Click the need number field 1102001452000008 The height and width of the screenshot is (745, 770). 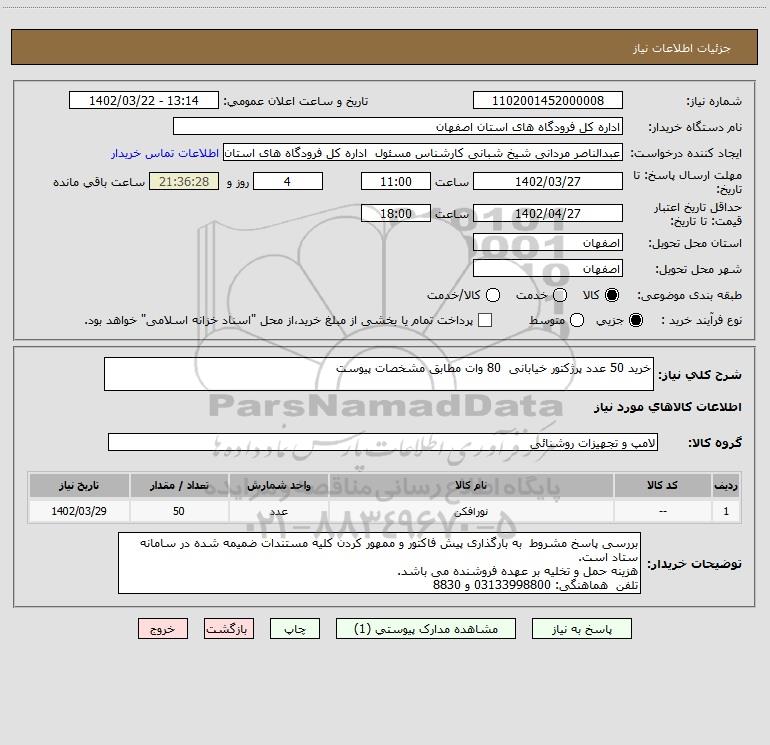coord(548,100)
